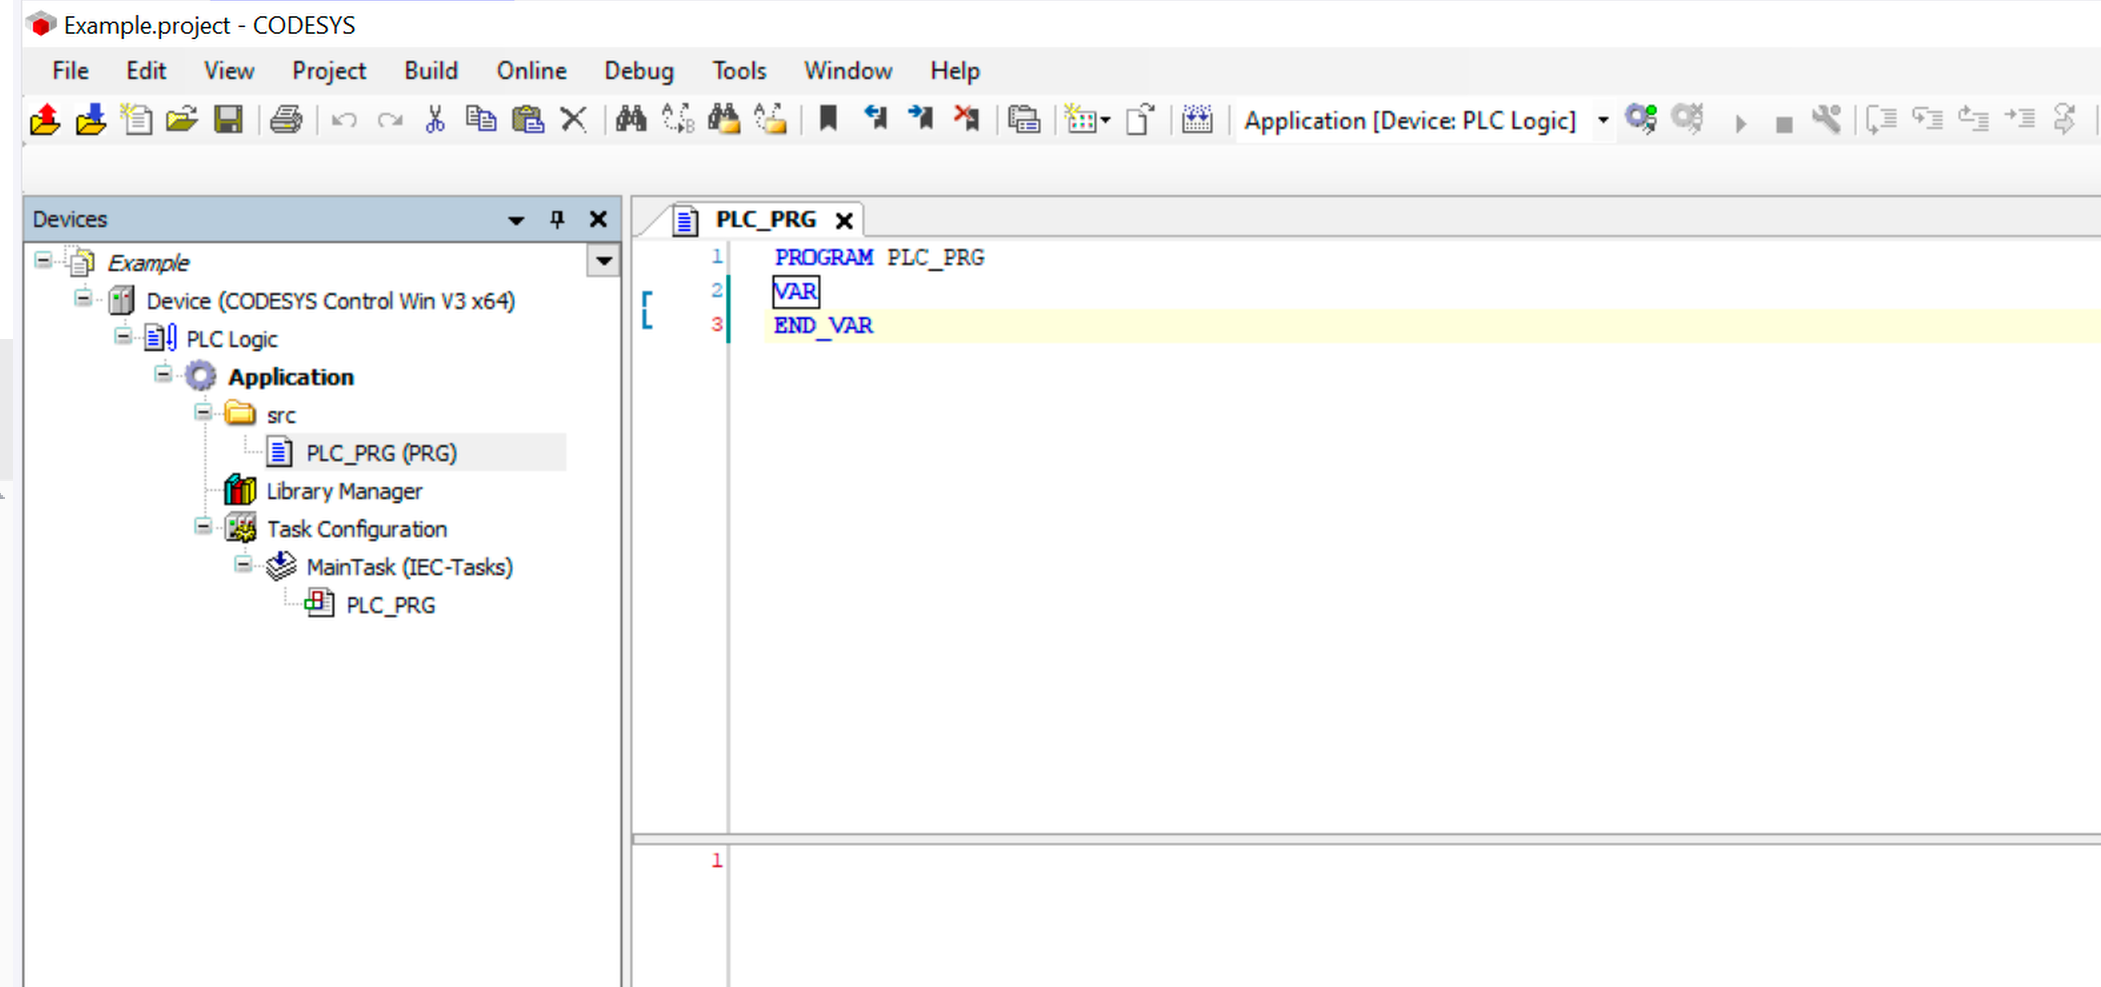Collapse the src folder
2101x987 pixels.
203,412
